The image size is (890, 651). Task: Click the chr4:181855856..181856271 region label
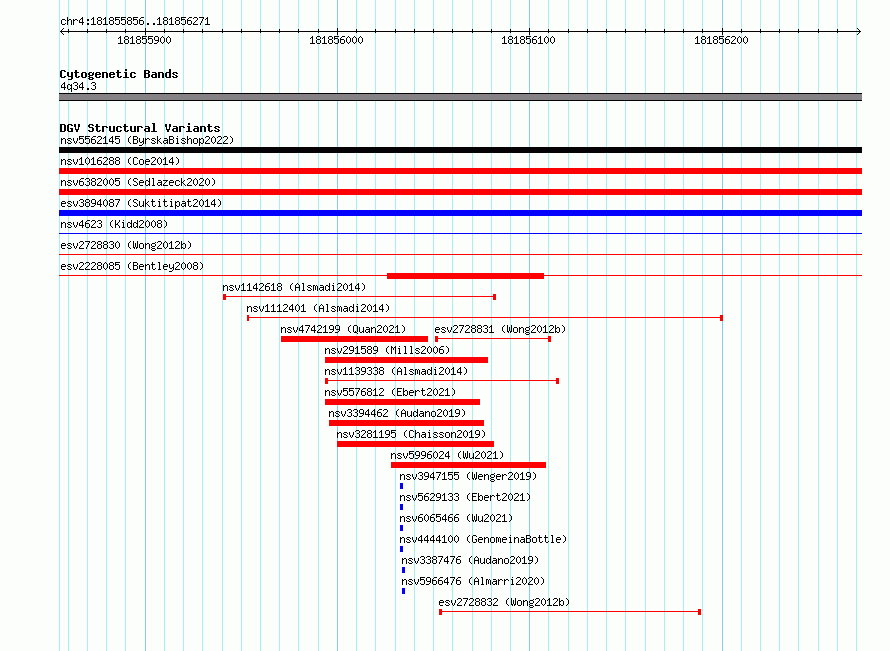[x=135, y=22]
